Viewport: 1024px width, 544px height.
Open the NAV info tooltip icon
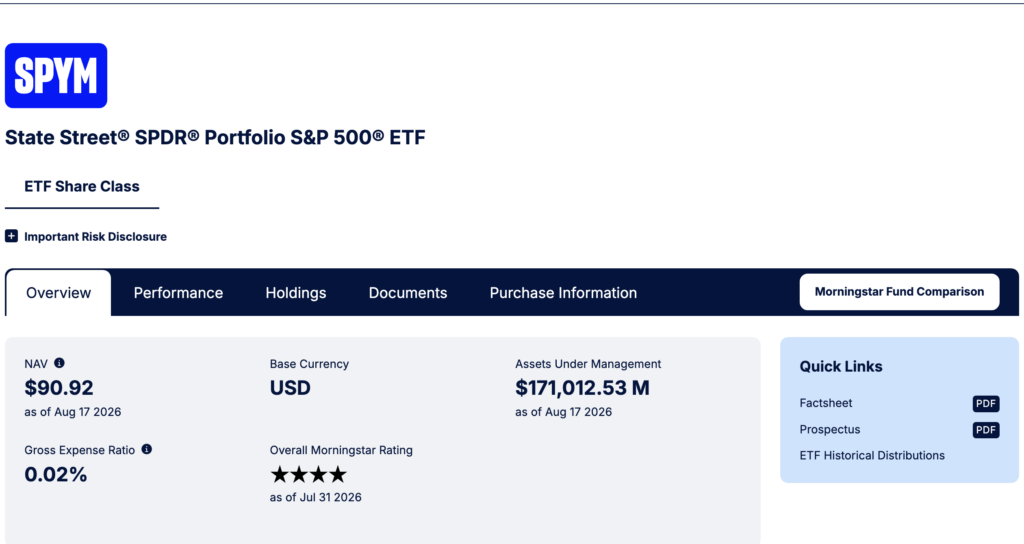pos(59,363)
